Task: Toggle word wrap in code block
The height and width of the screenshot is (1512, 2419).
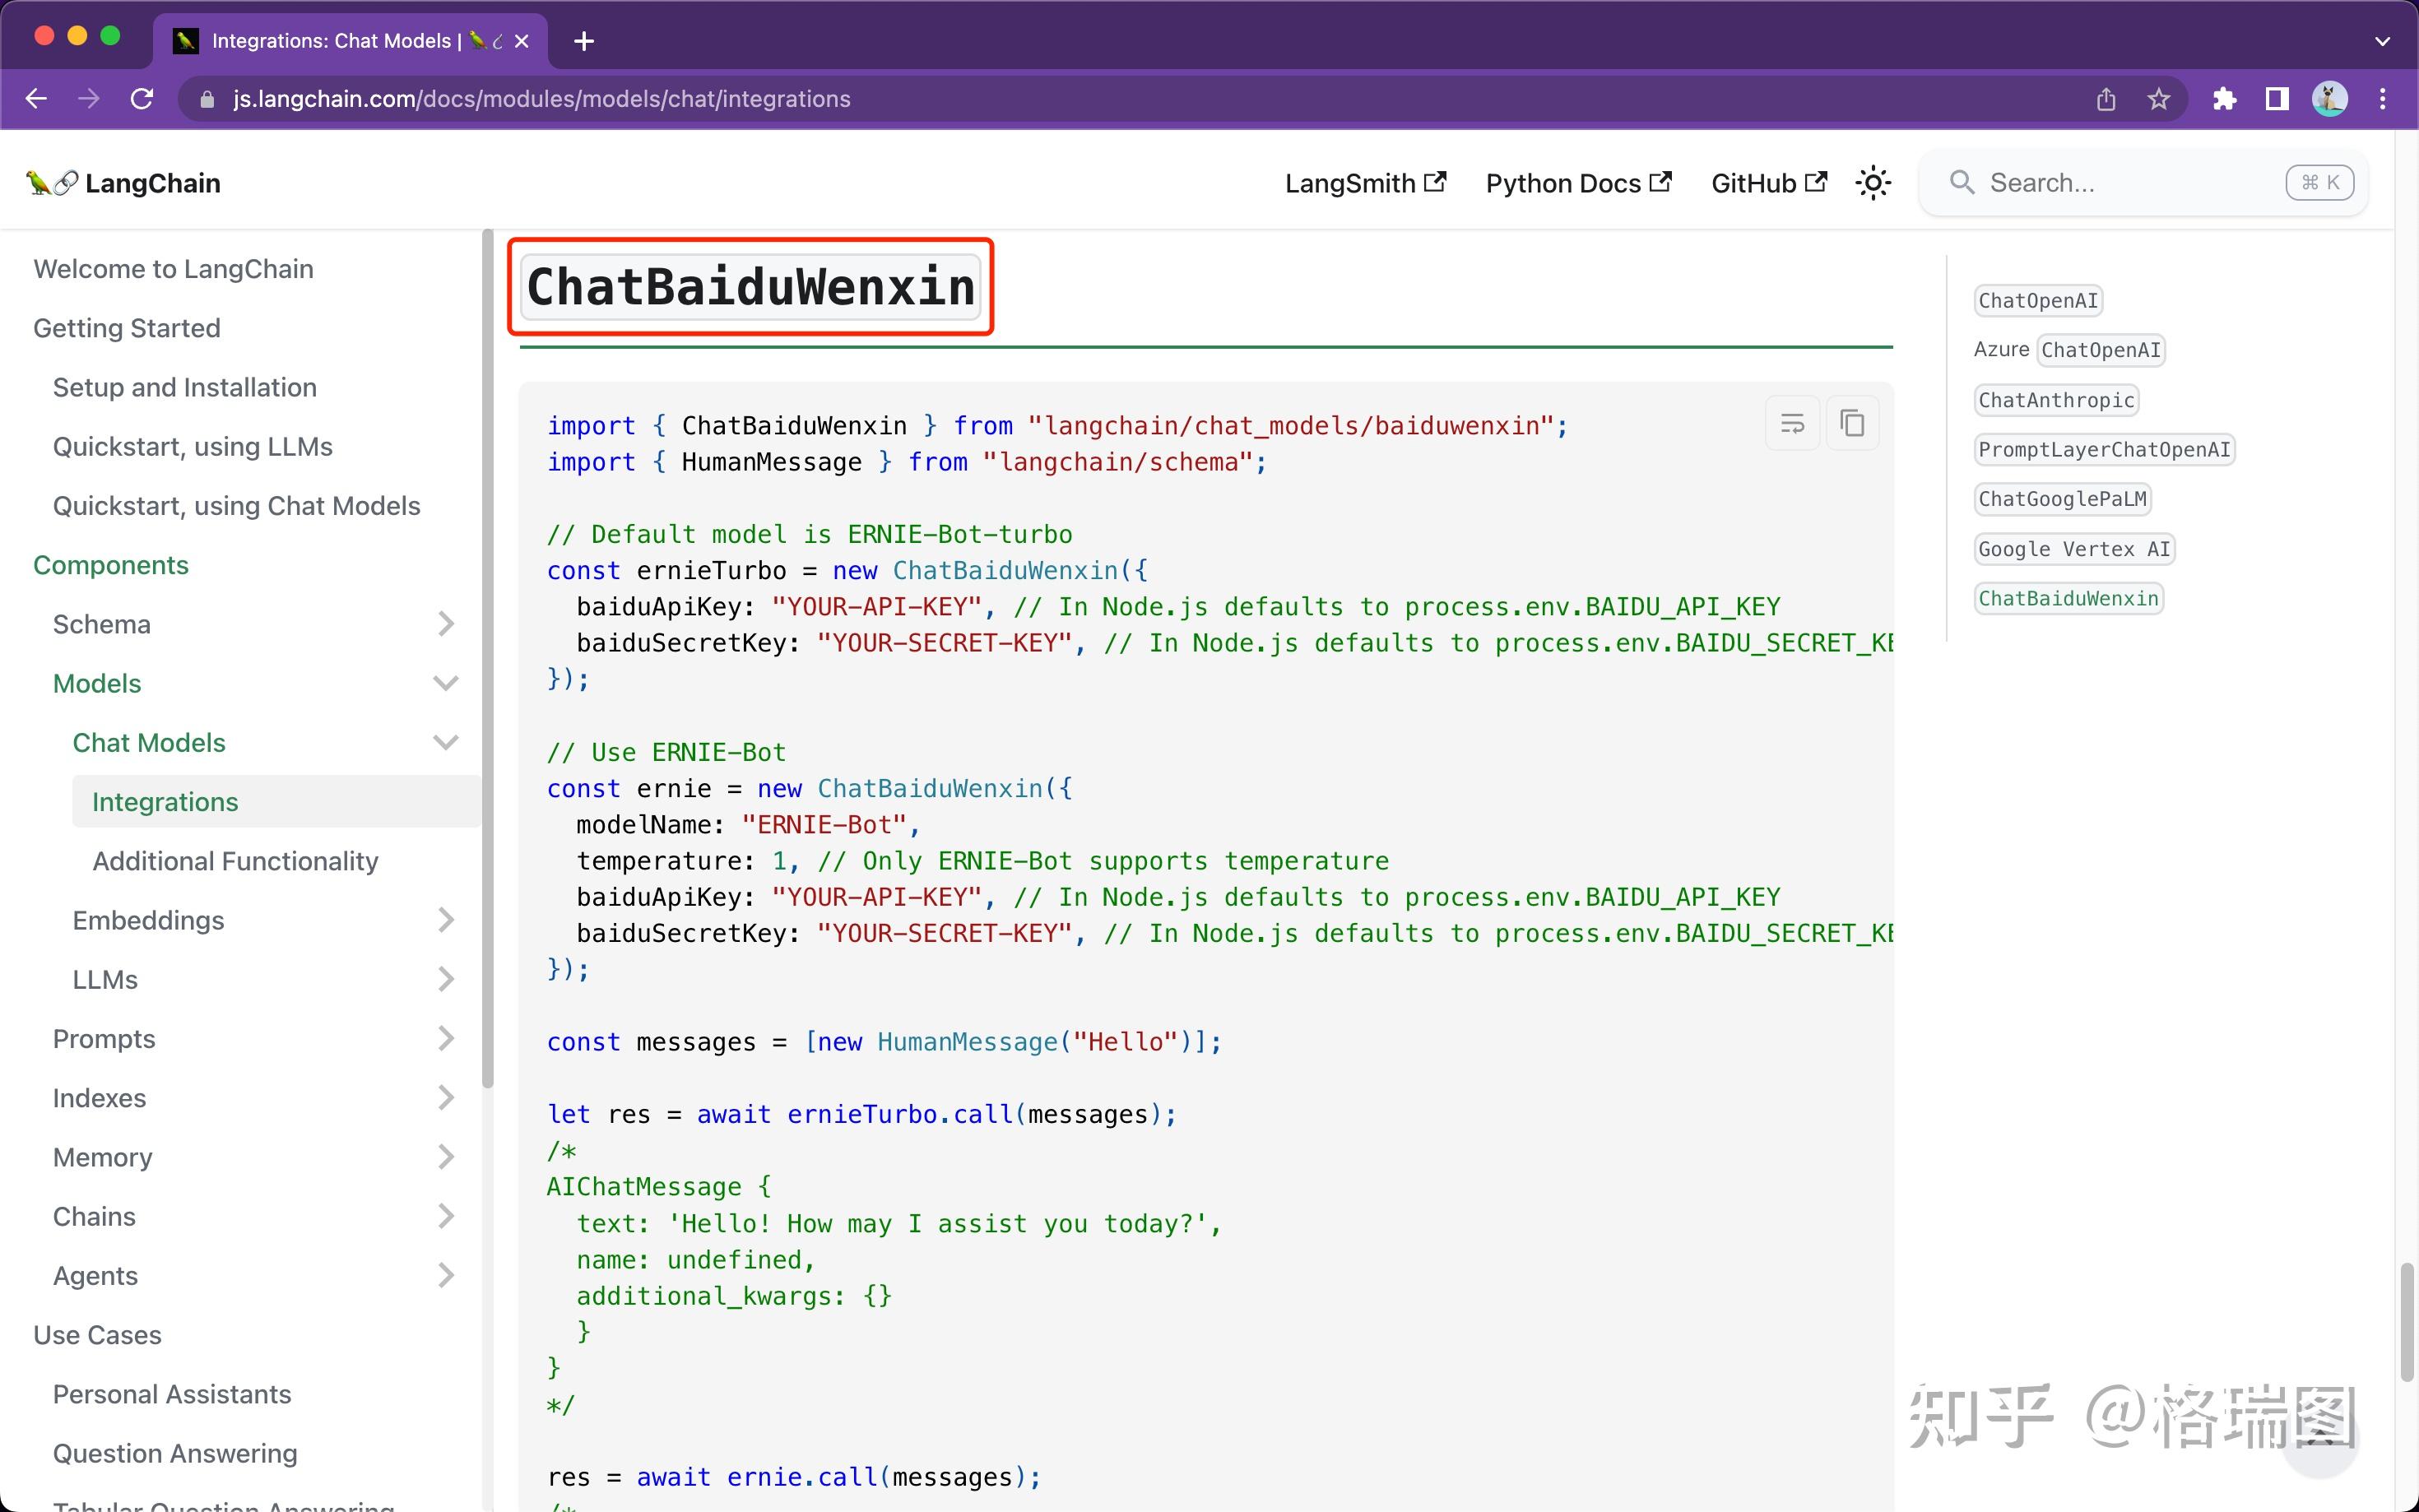Action: pos(1792,424)
